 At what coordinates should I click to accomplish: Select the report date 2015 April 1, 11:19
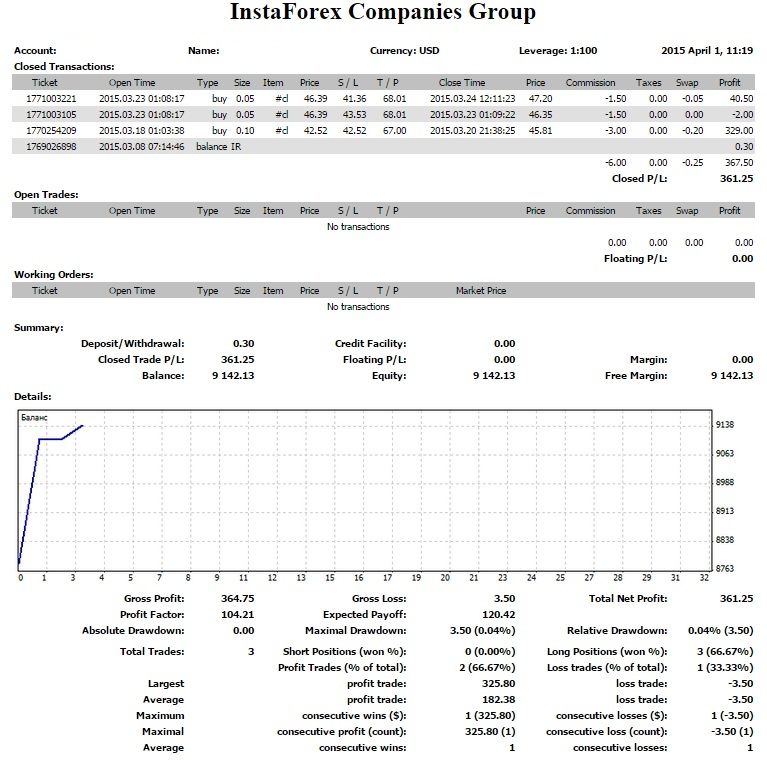(707, 50)
